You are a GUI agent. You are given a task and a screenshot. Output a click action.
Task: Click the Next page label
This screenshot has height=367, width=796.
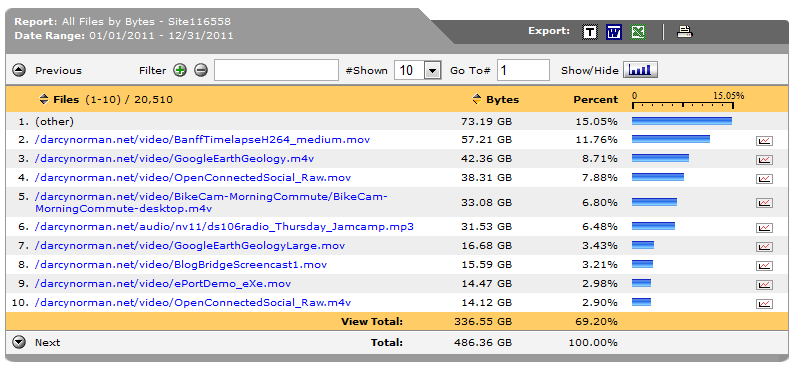pos(47,343)
